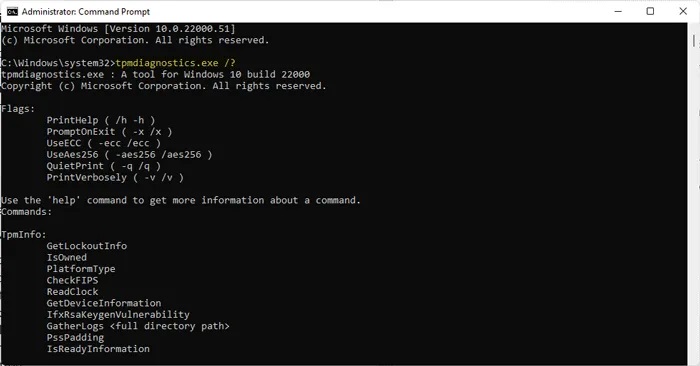Maximize the Command Prompt window
700x366 pixels.
650,12
